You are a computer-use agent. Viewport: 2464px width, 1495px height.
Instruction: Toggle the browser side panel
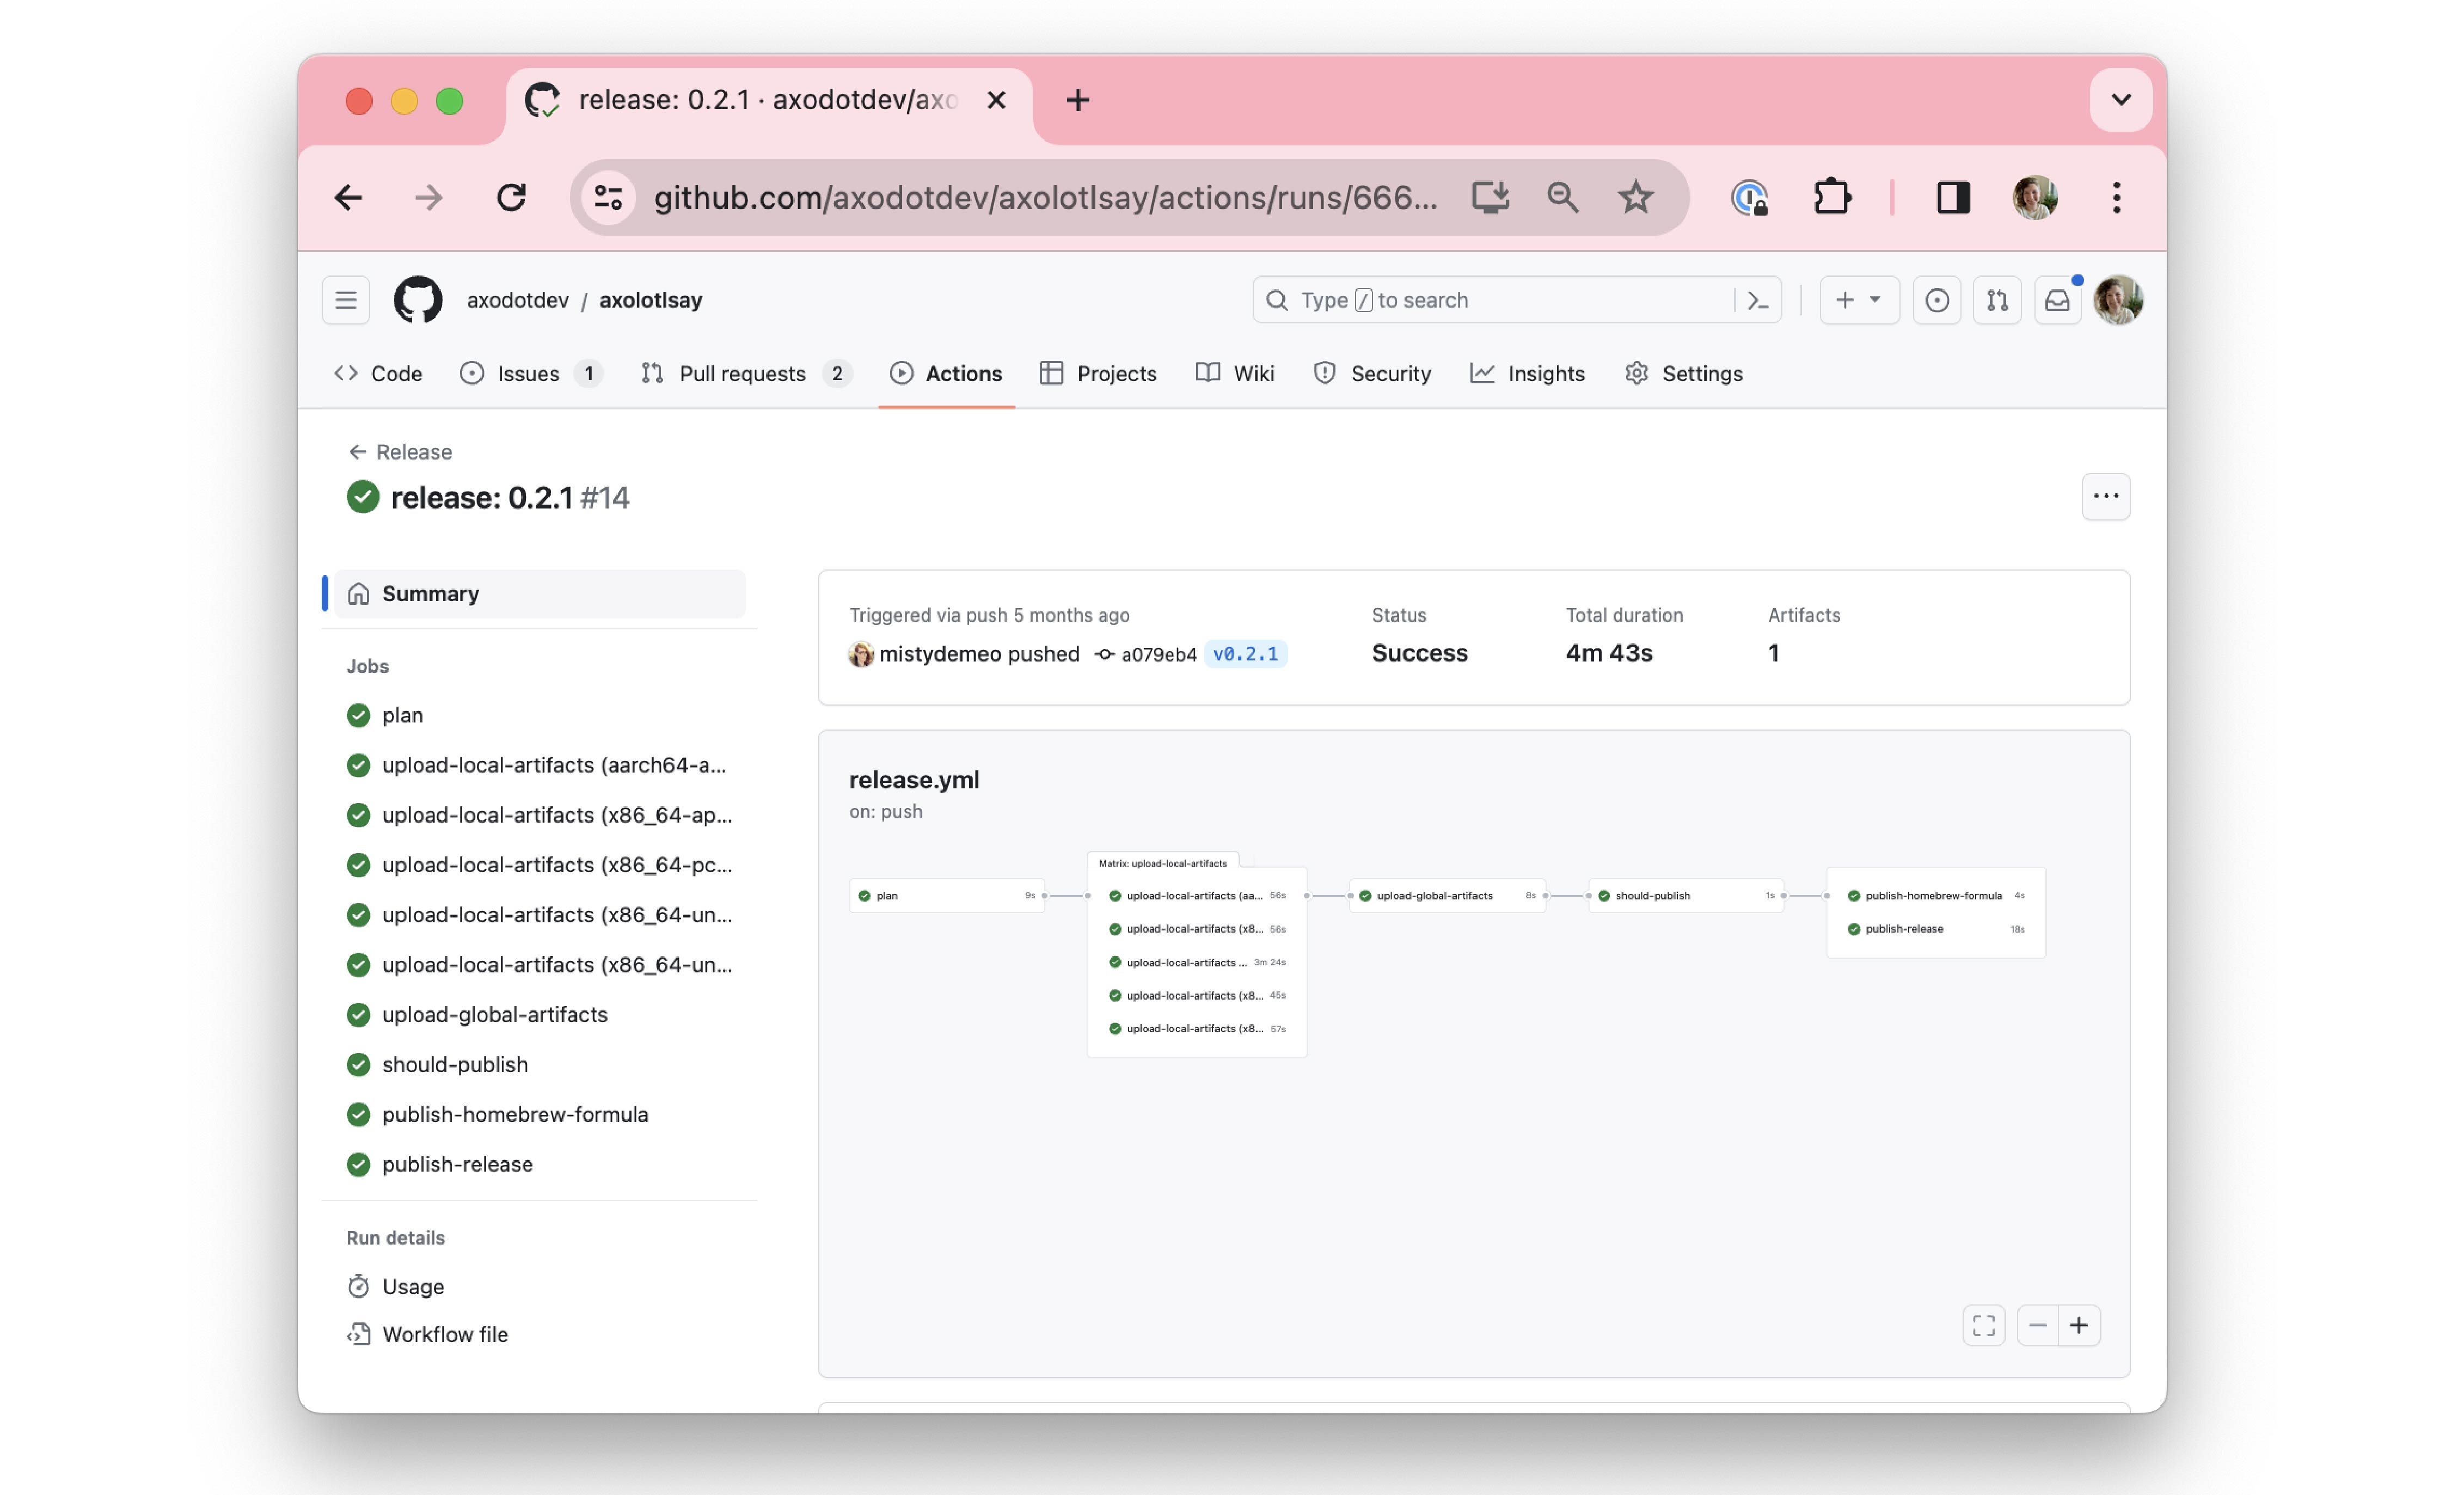(1952, 197)
